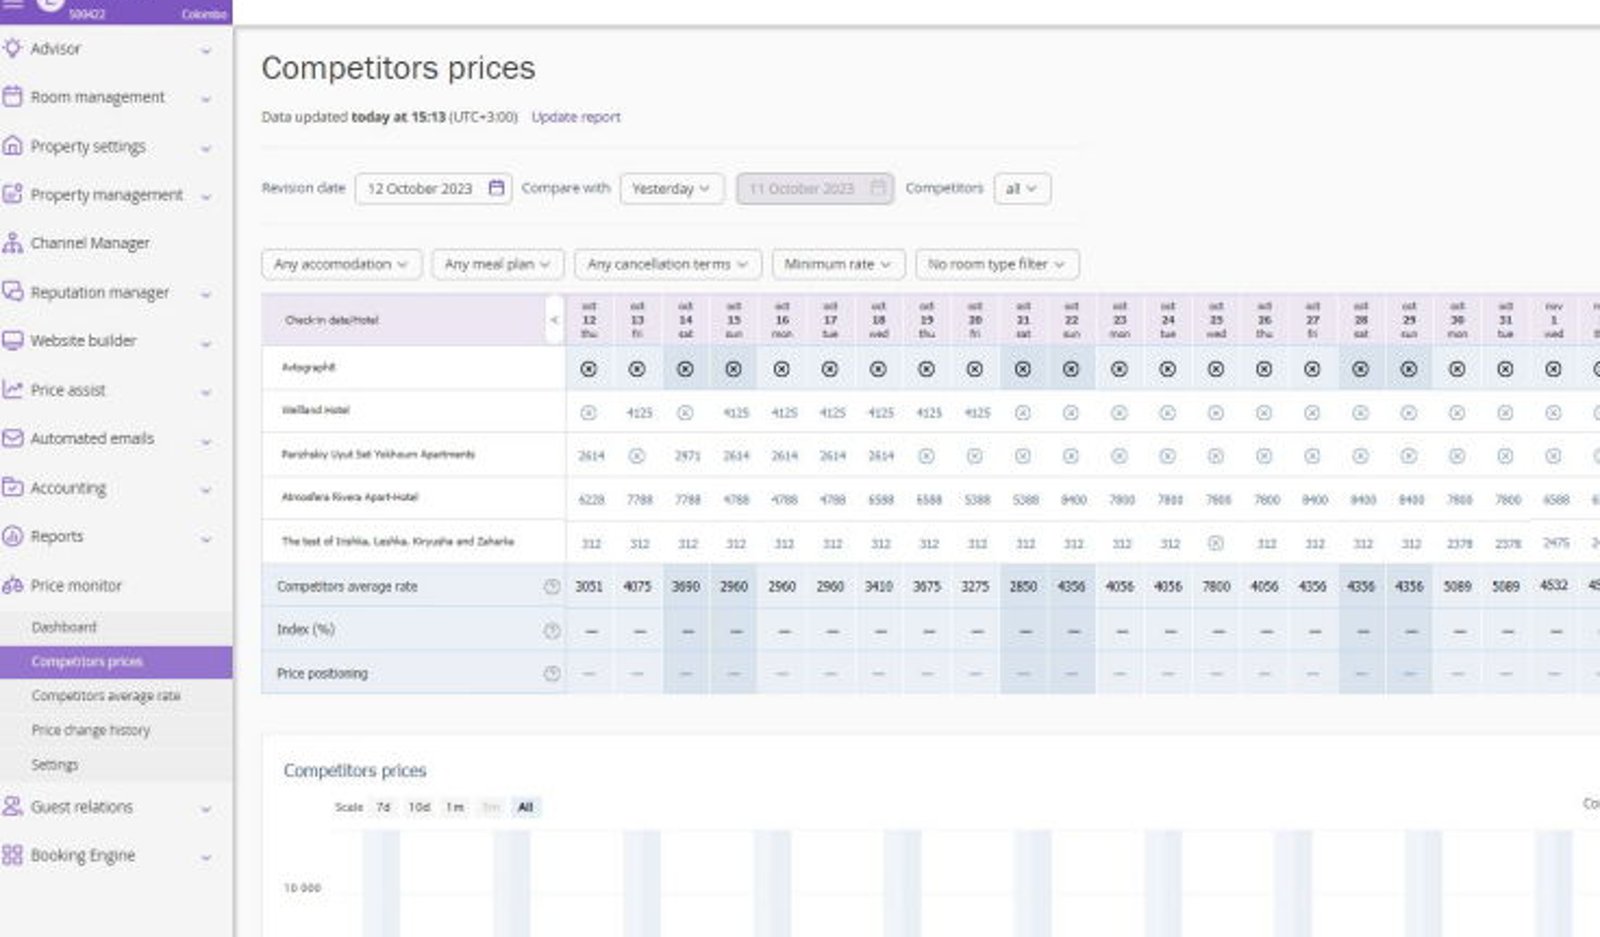Open Competitors average rate sidebar item
The image size is (1600, 937).
click(106, 695)
